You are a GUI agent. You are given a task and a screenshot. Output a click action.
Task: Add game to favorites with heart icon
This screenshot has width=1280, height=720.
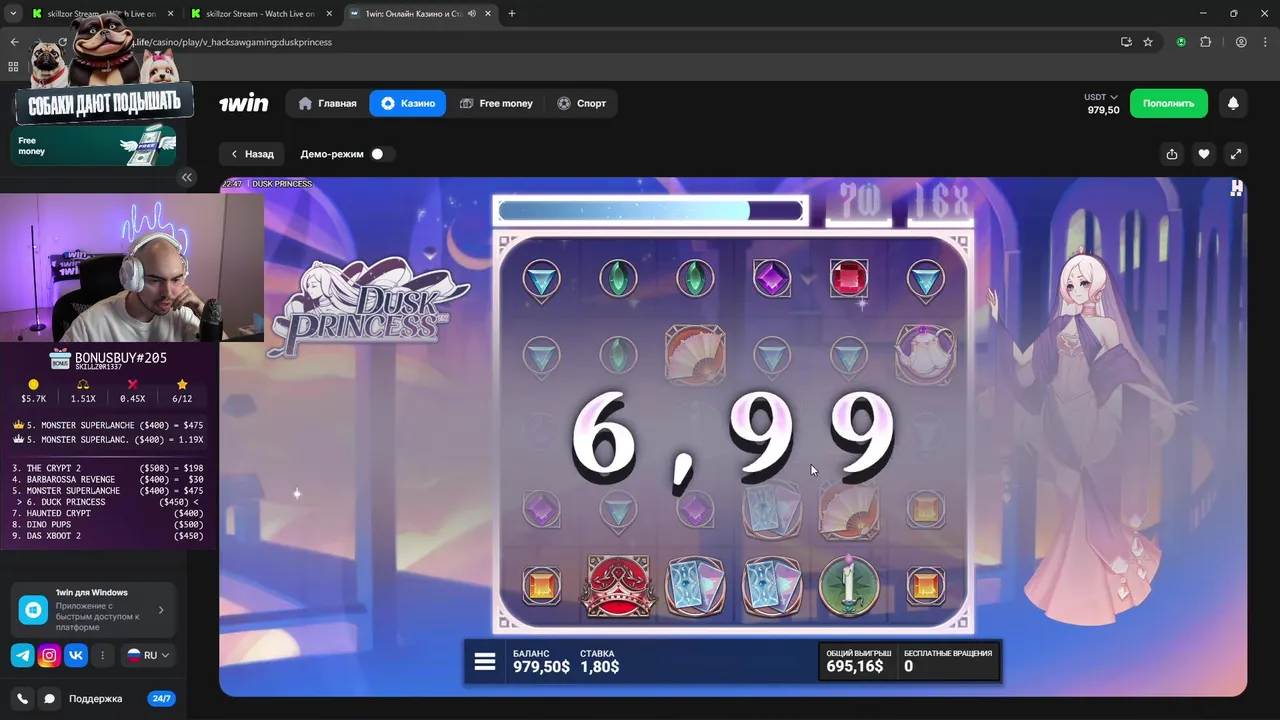pyautogui.click(x=1204, y=154)
